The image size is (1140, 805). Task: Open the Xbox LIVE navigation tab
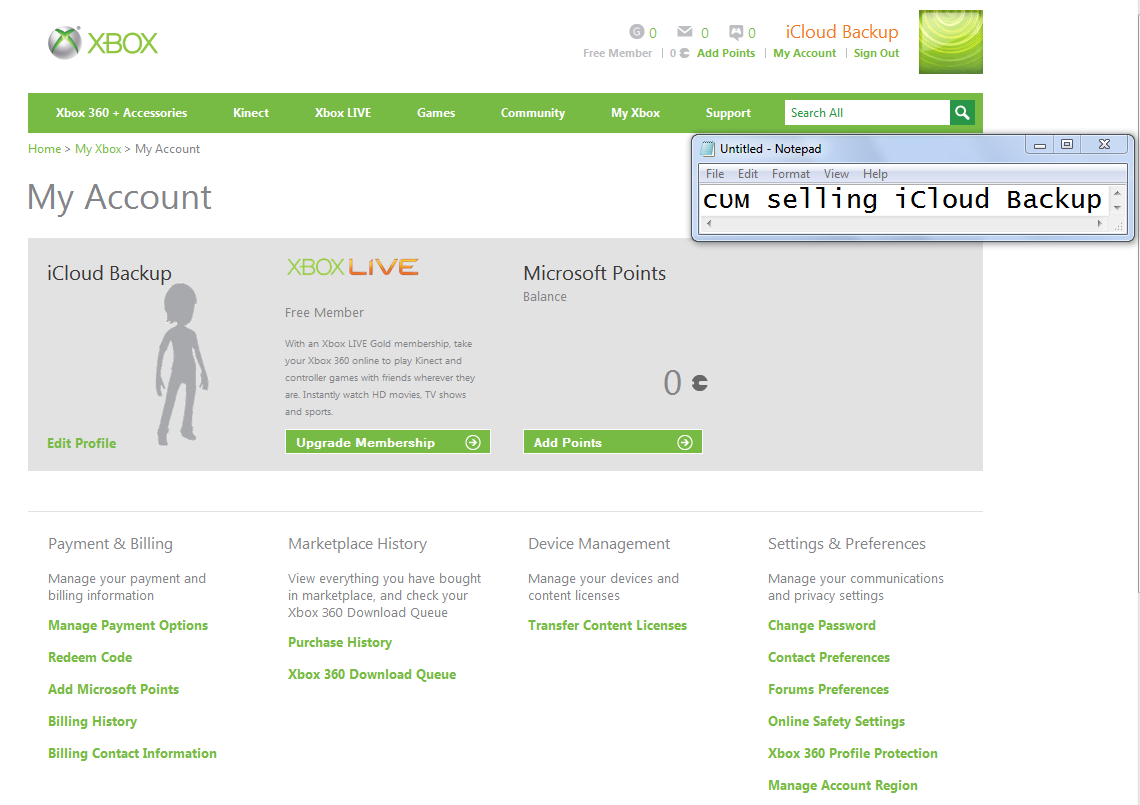tap(343, 113)
